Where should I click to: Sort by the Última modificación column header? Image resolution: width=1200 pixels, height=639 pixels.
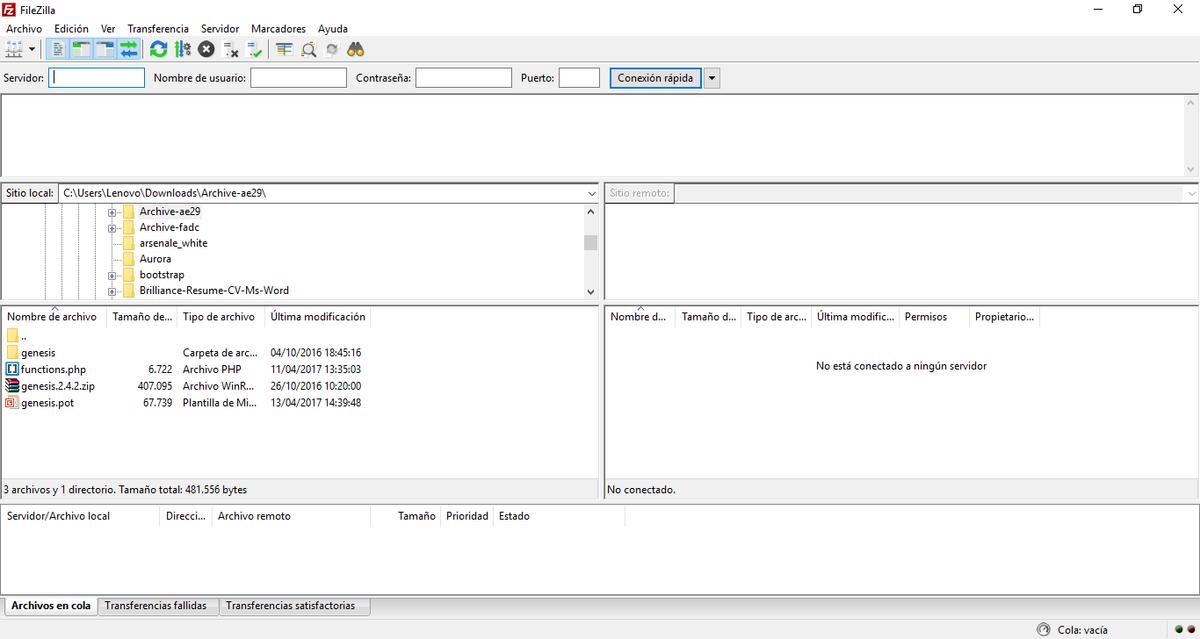click(318, 317)
